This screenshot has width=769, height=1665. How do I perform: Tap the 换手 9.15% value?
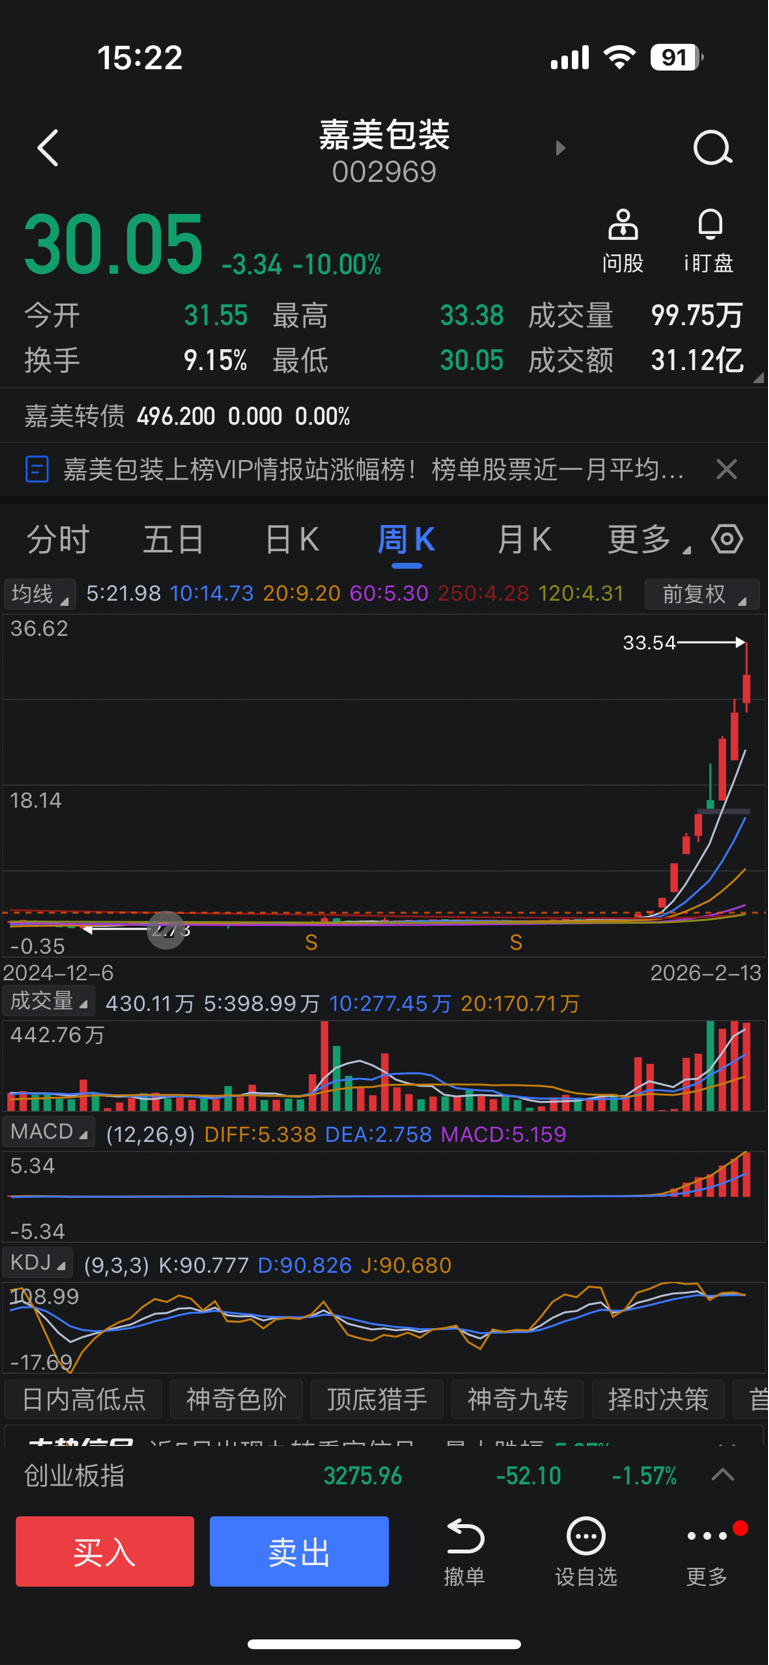[216, 360]
